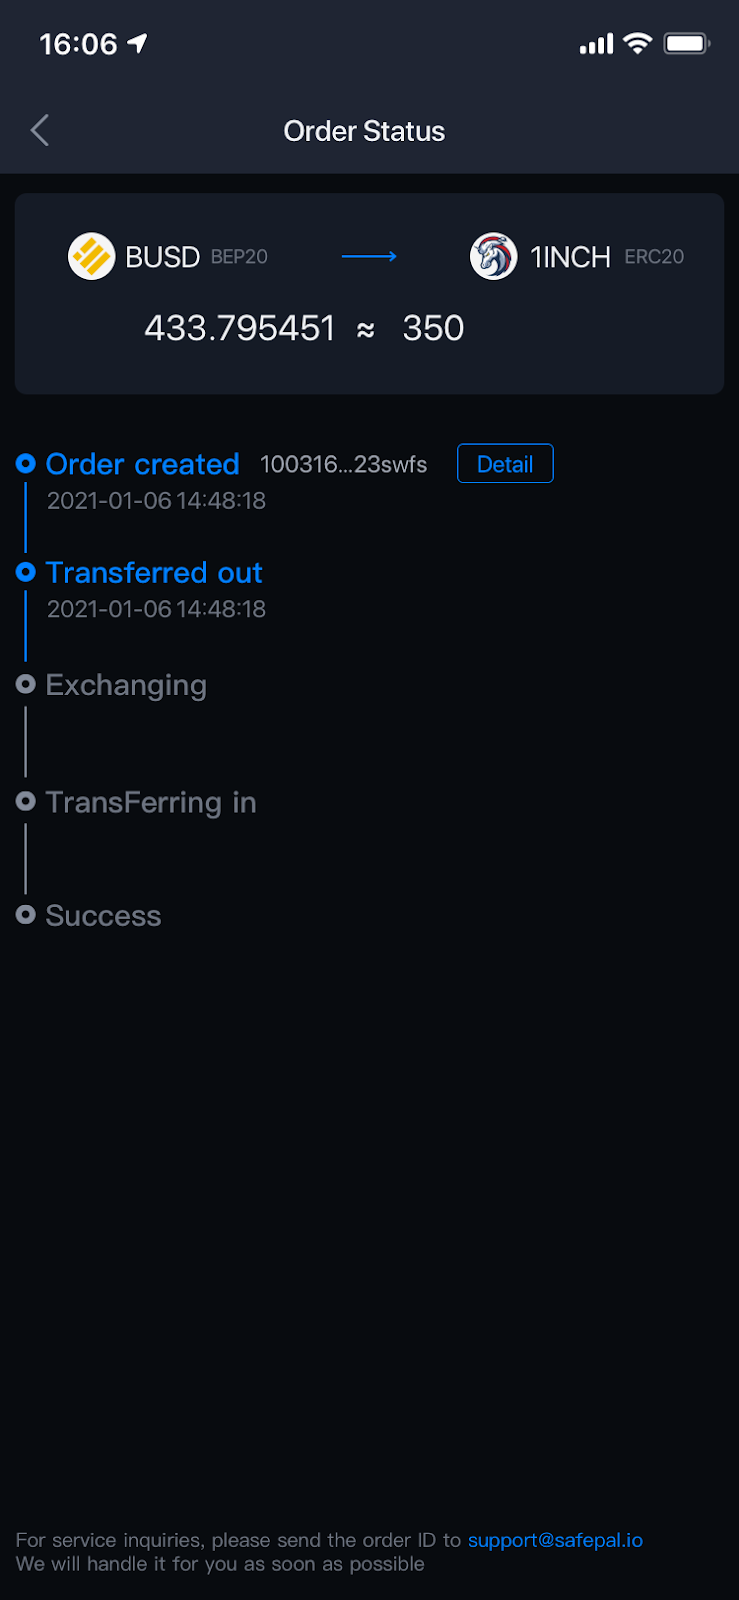Tap the BUSD coin logo
Screen dimensions: 739x1600
(x=91, y=257)
